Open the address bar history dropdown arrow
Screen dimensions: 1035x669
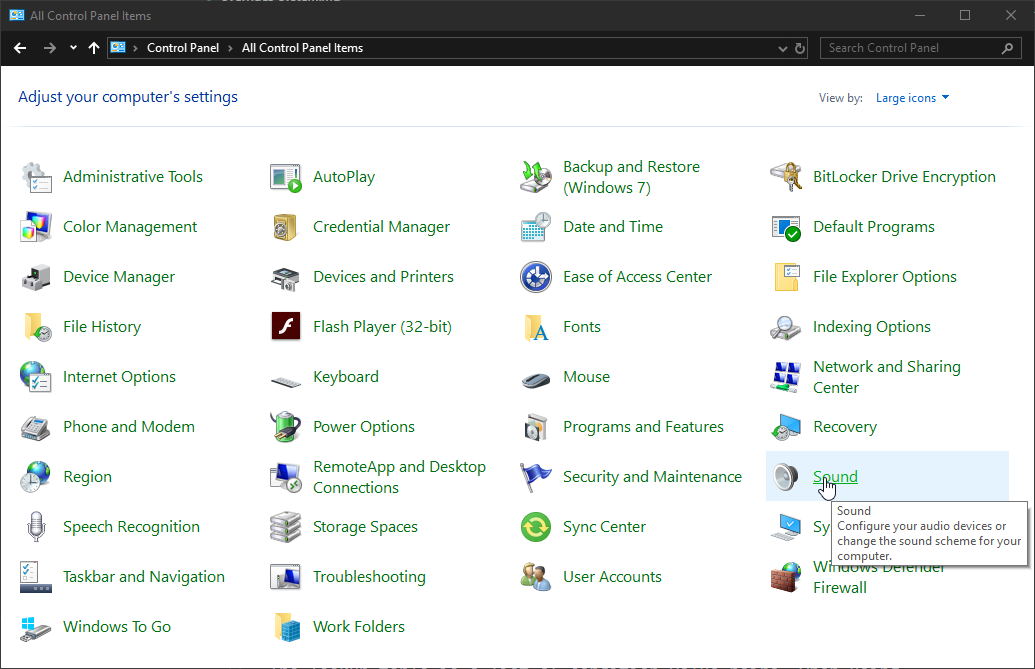[x=782, y=48]
